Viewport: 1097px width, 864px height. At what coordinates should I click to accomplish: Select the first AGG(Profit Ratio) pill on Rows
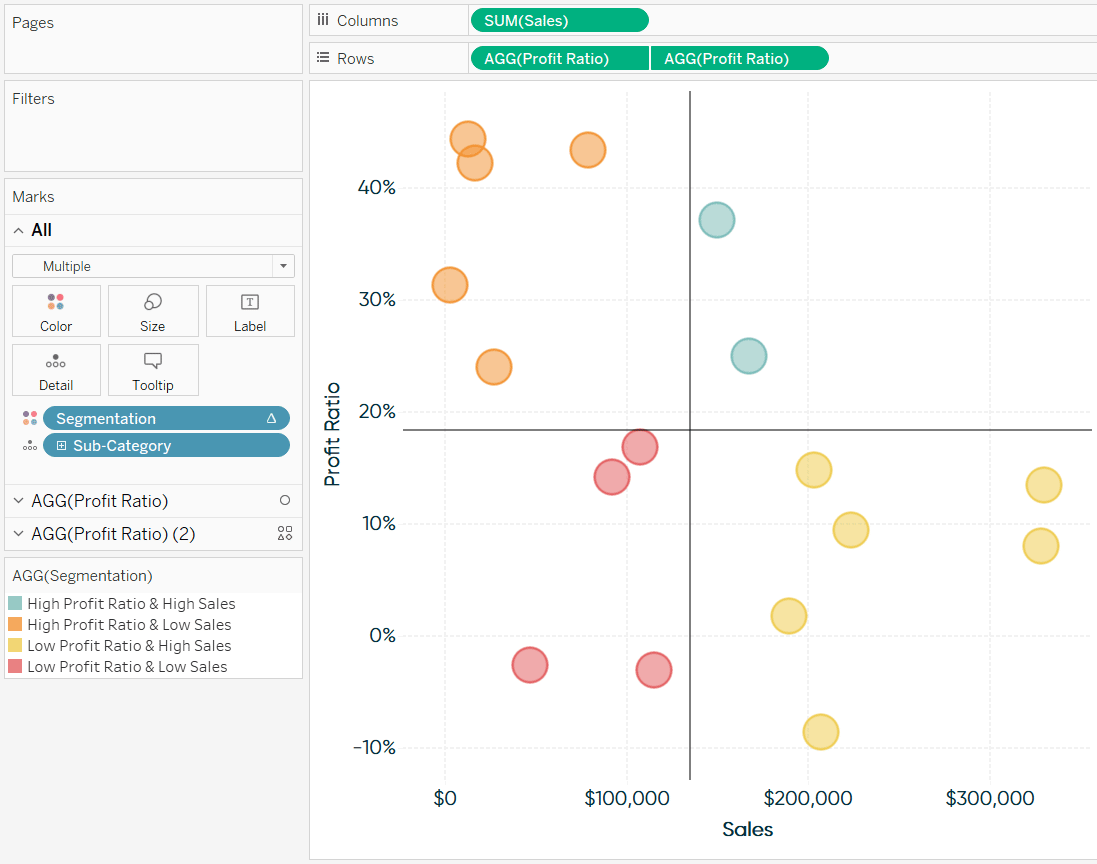(559, 57)
